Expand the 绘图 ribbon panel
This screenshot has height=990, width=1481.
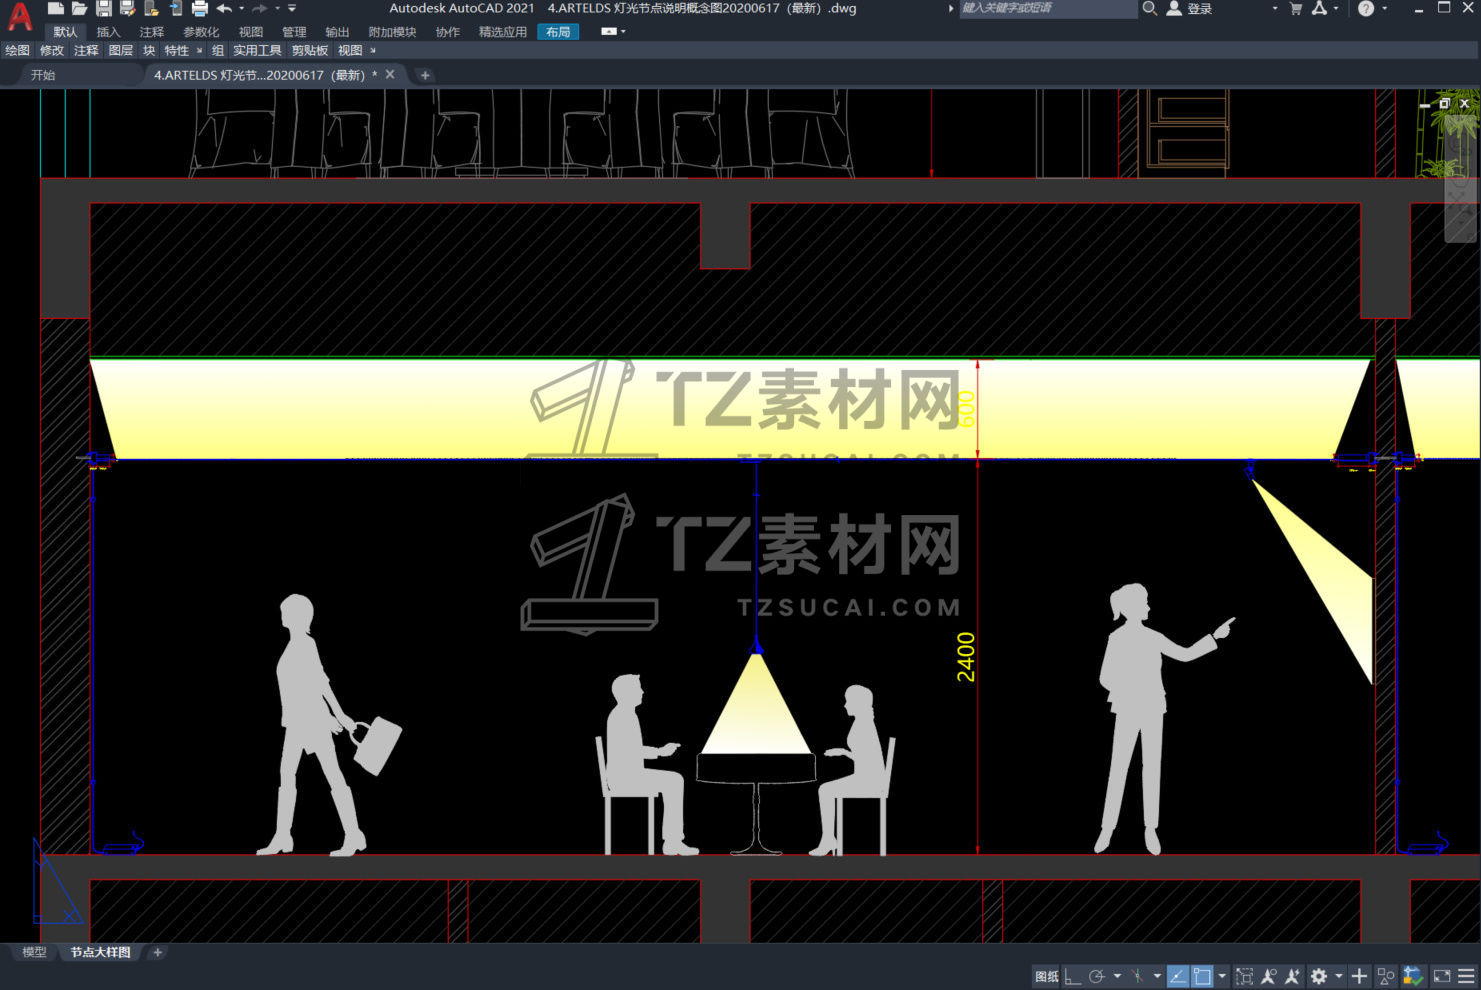click(17, 50)
